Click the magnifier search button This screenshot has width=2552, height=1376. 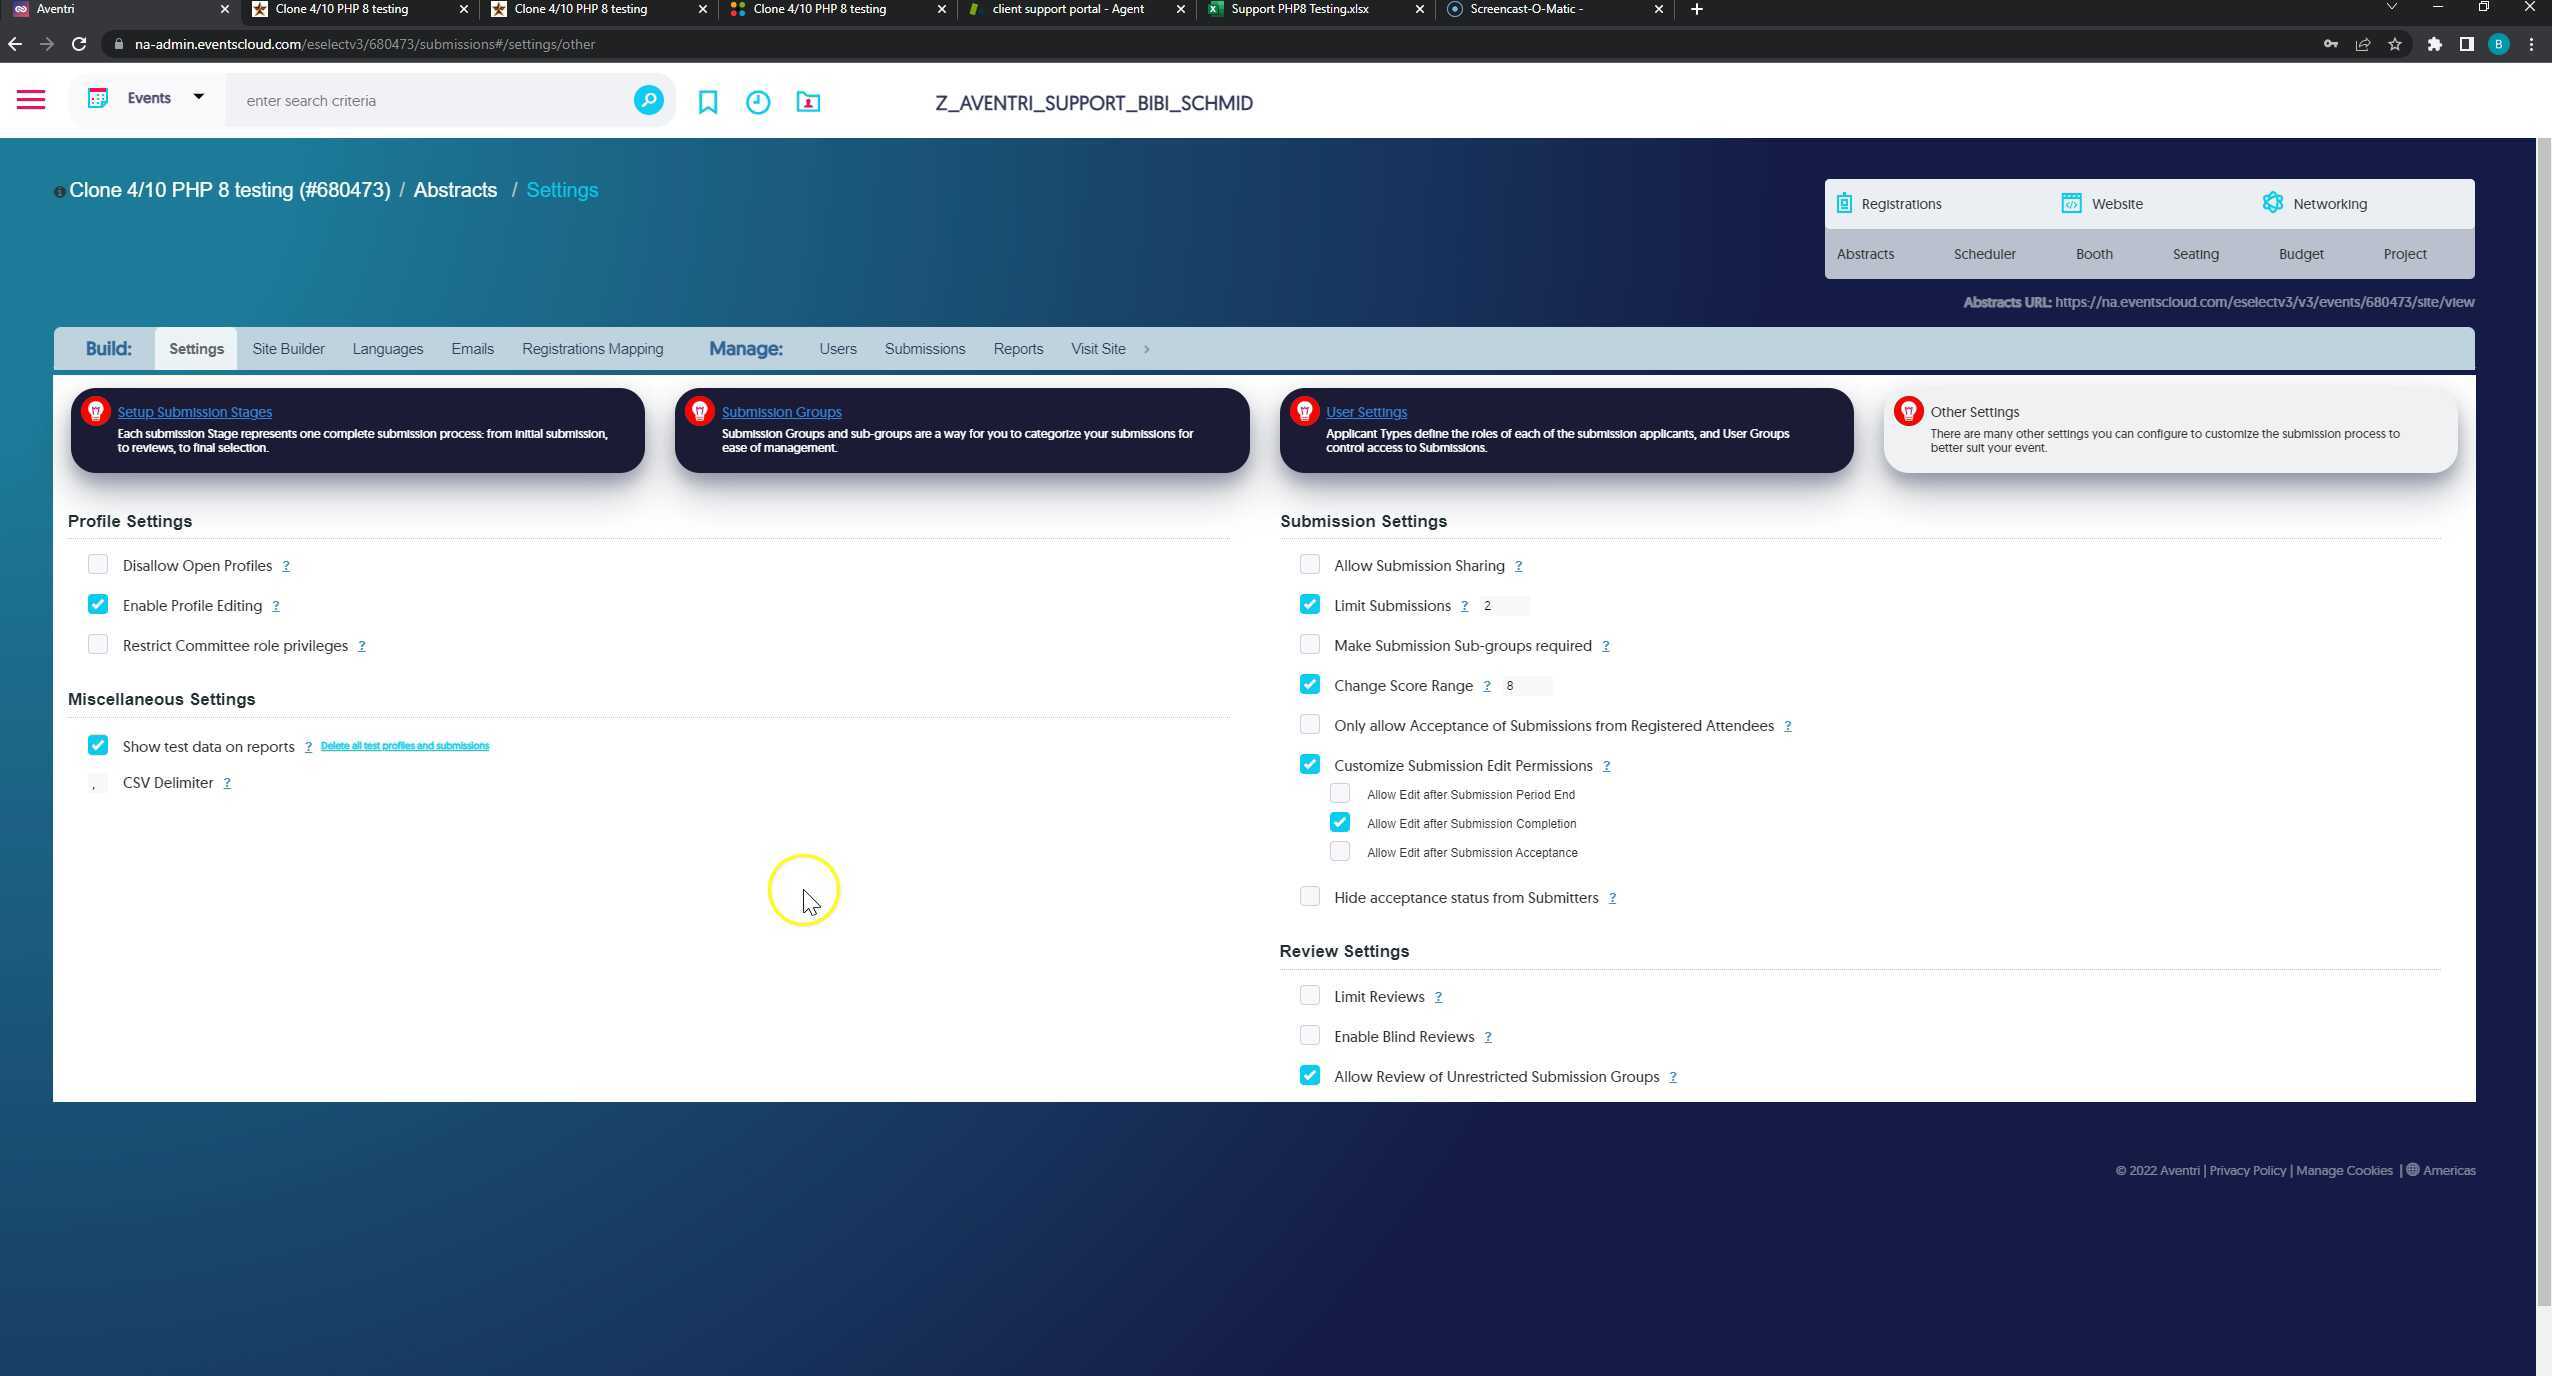coord(648,100)
